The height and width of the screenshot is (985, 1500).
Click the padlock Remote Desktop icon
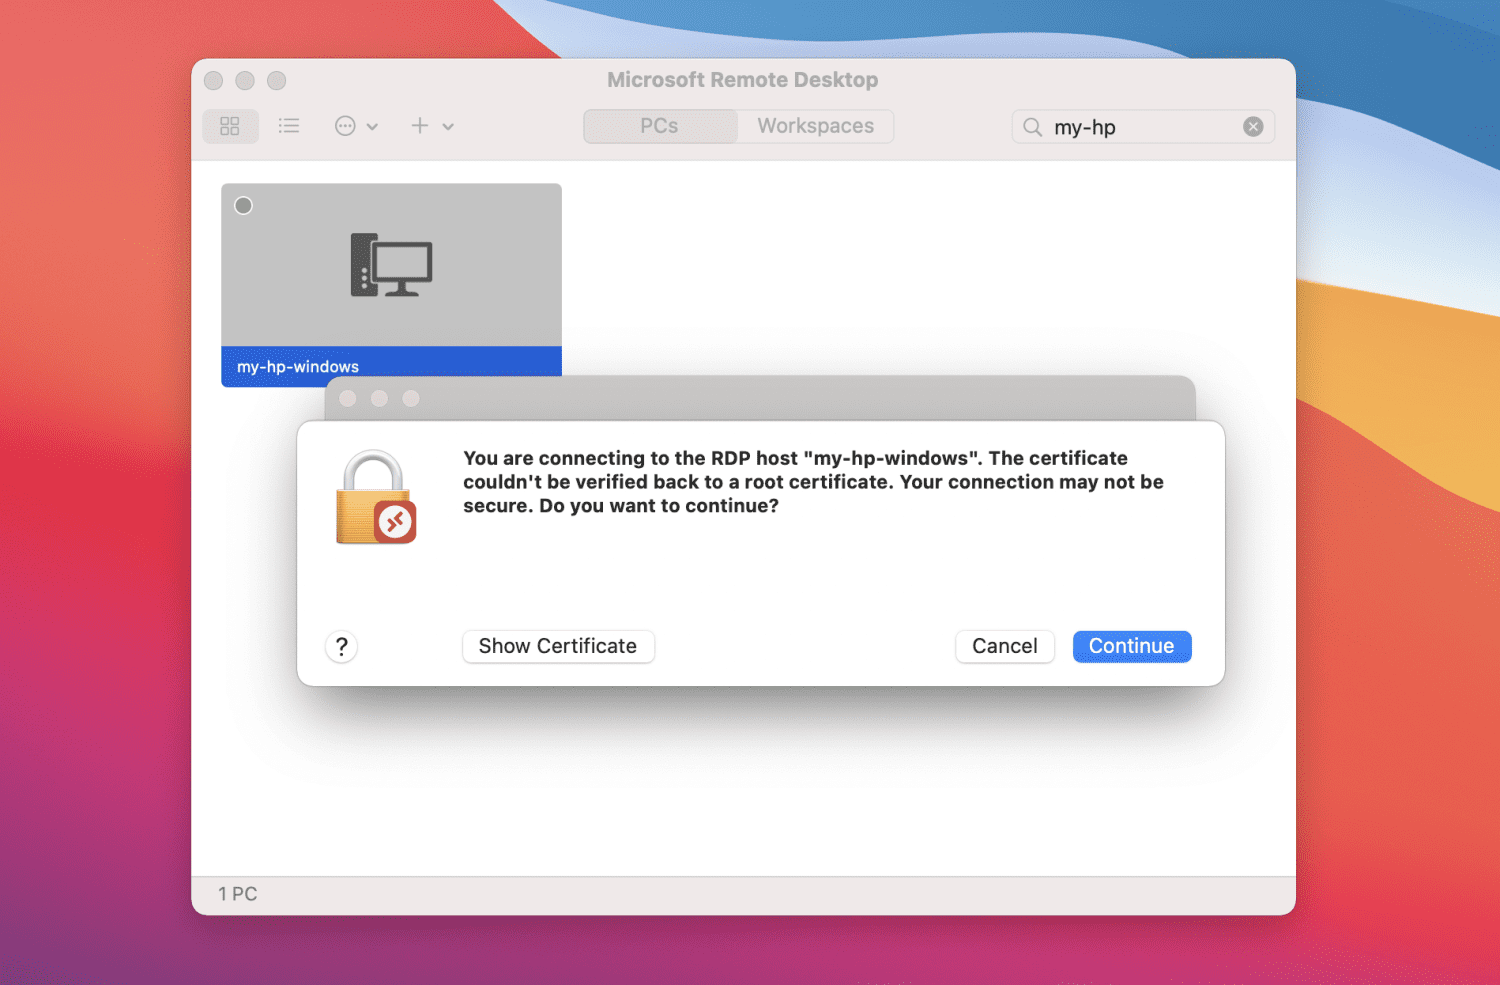375,498
